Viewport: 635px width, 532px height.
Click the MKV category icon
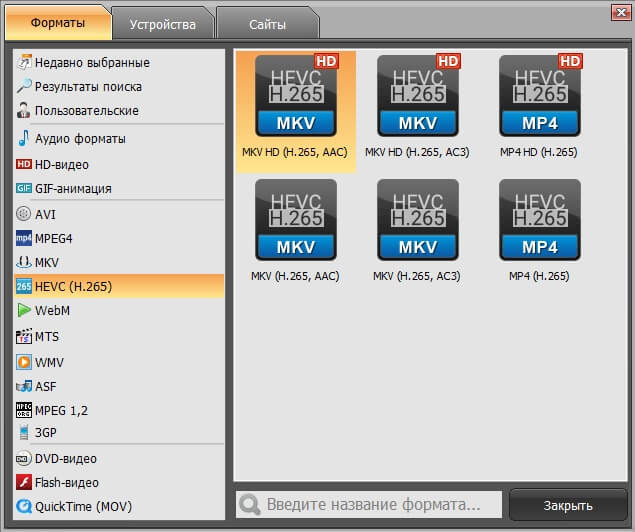click(x=24, y=262)
